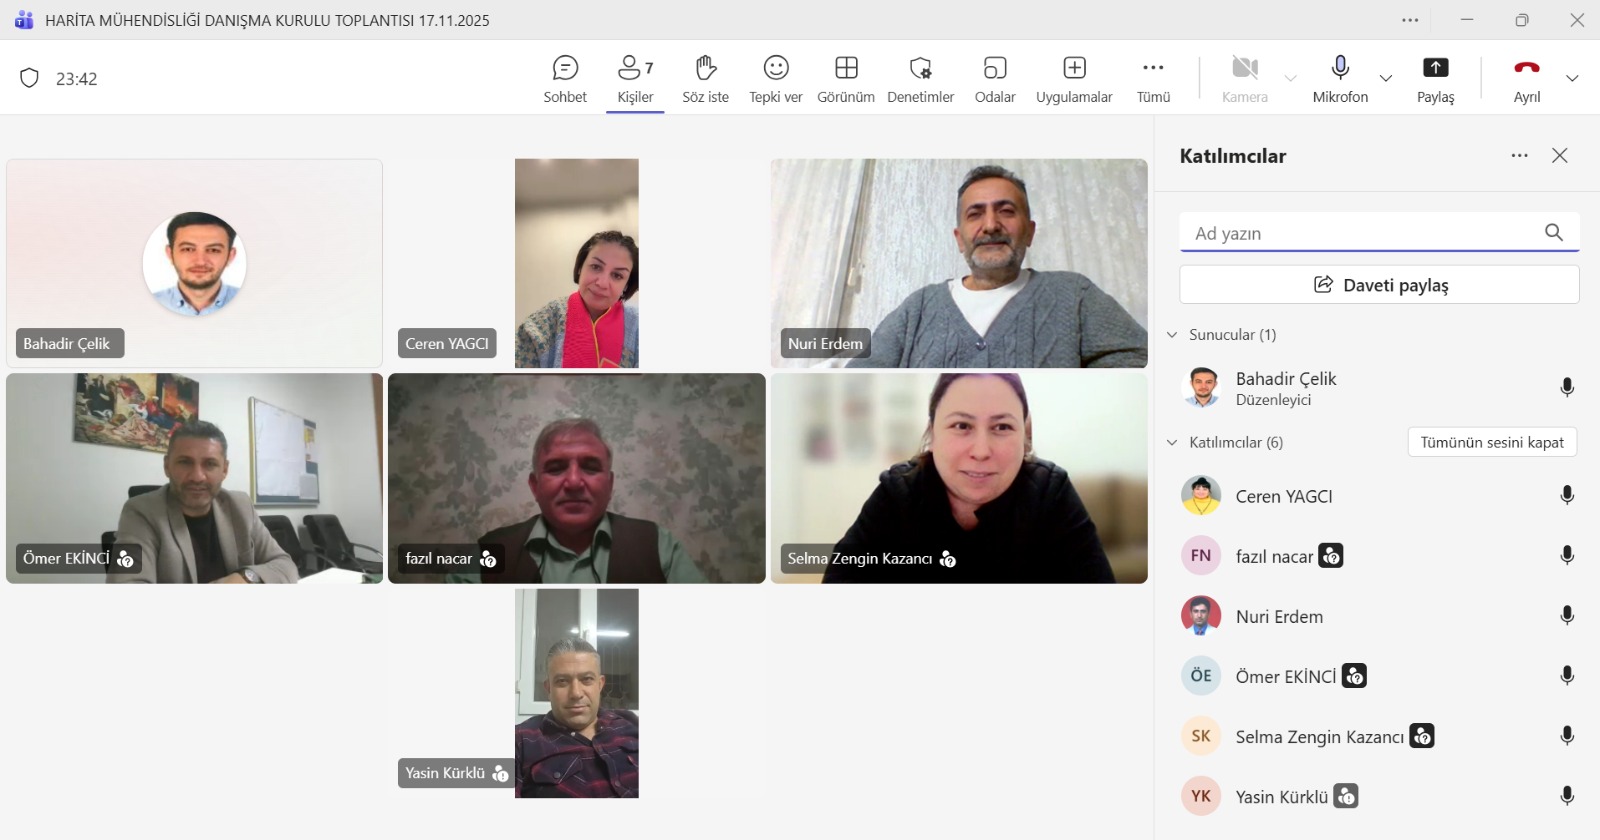Click the Daveti paylaş button
1600x840 pixels.
pos(1379,285)
